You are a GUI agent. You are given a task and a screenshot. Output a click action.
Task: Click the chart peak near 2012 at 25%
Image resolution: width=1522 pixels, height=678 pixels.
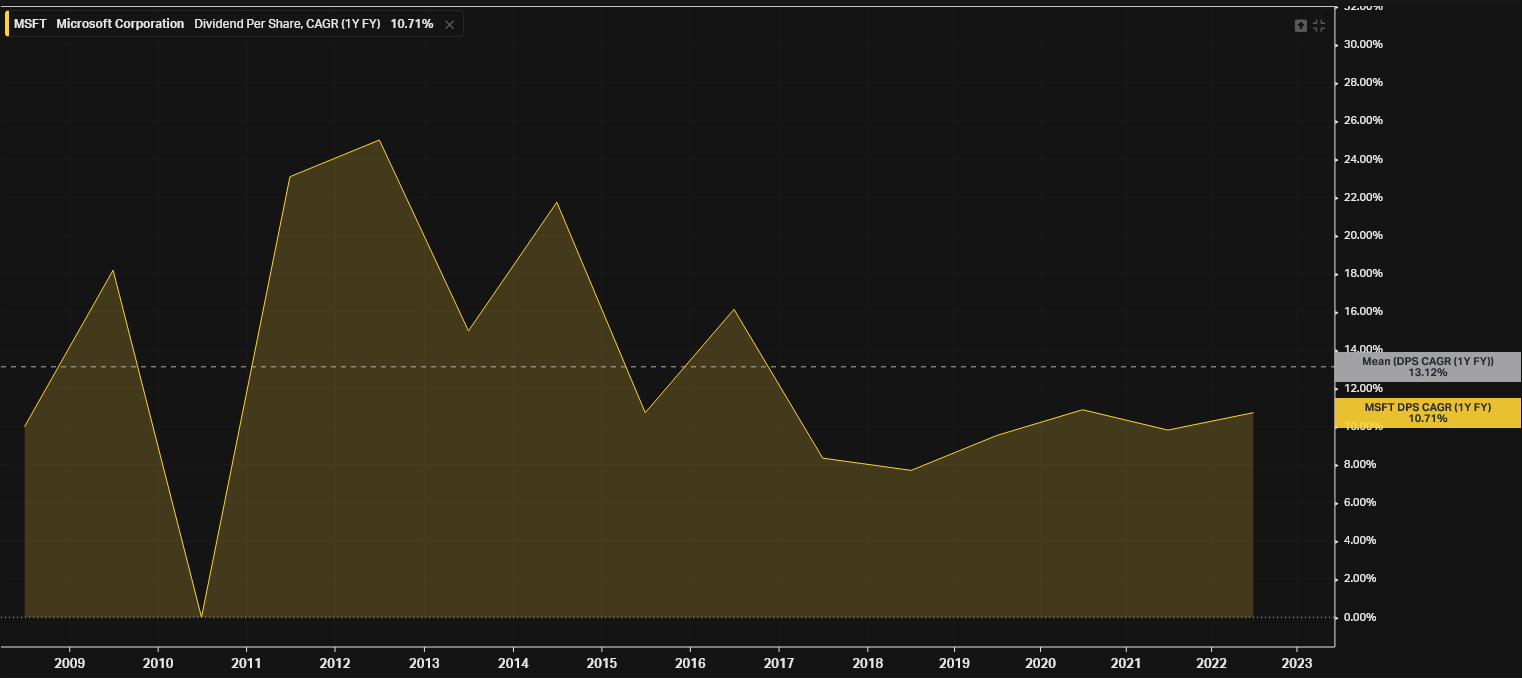click(x=379, y=140)
